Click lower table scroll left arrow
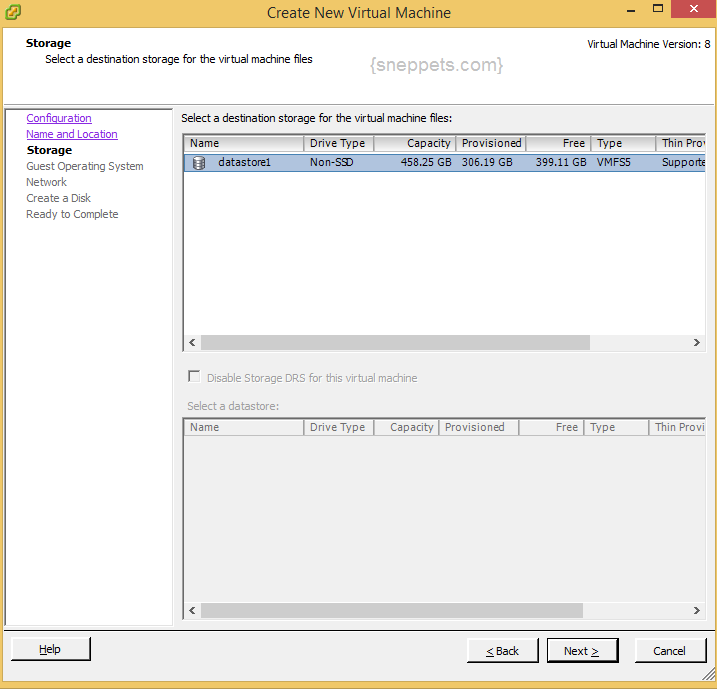This screenshot has height=689, width=717. click(193, 610)
